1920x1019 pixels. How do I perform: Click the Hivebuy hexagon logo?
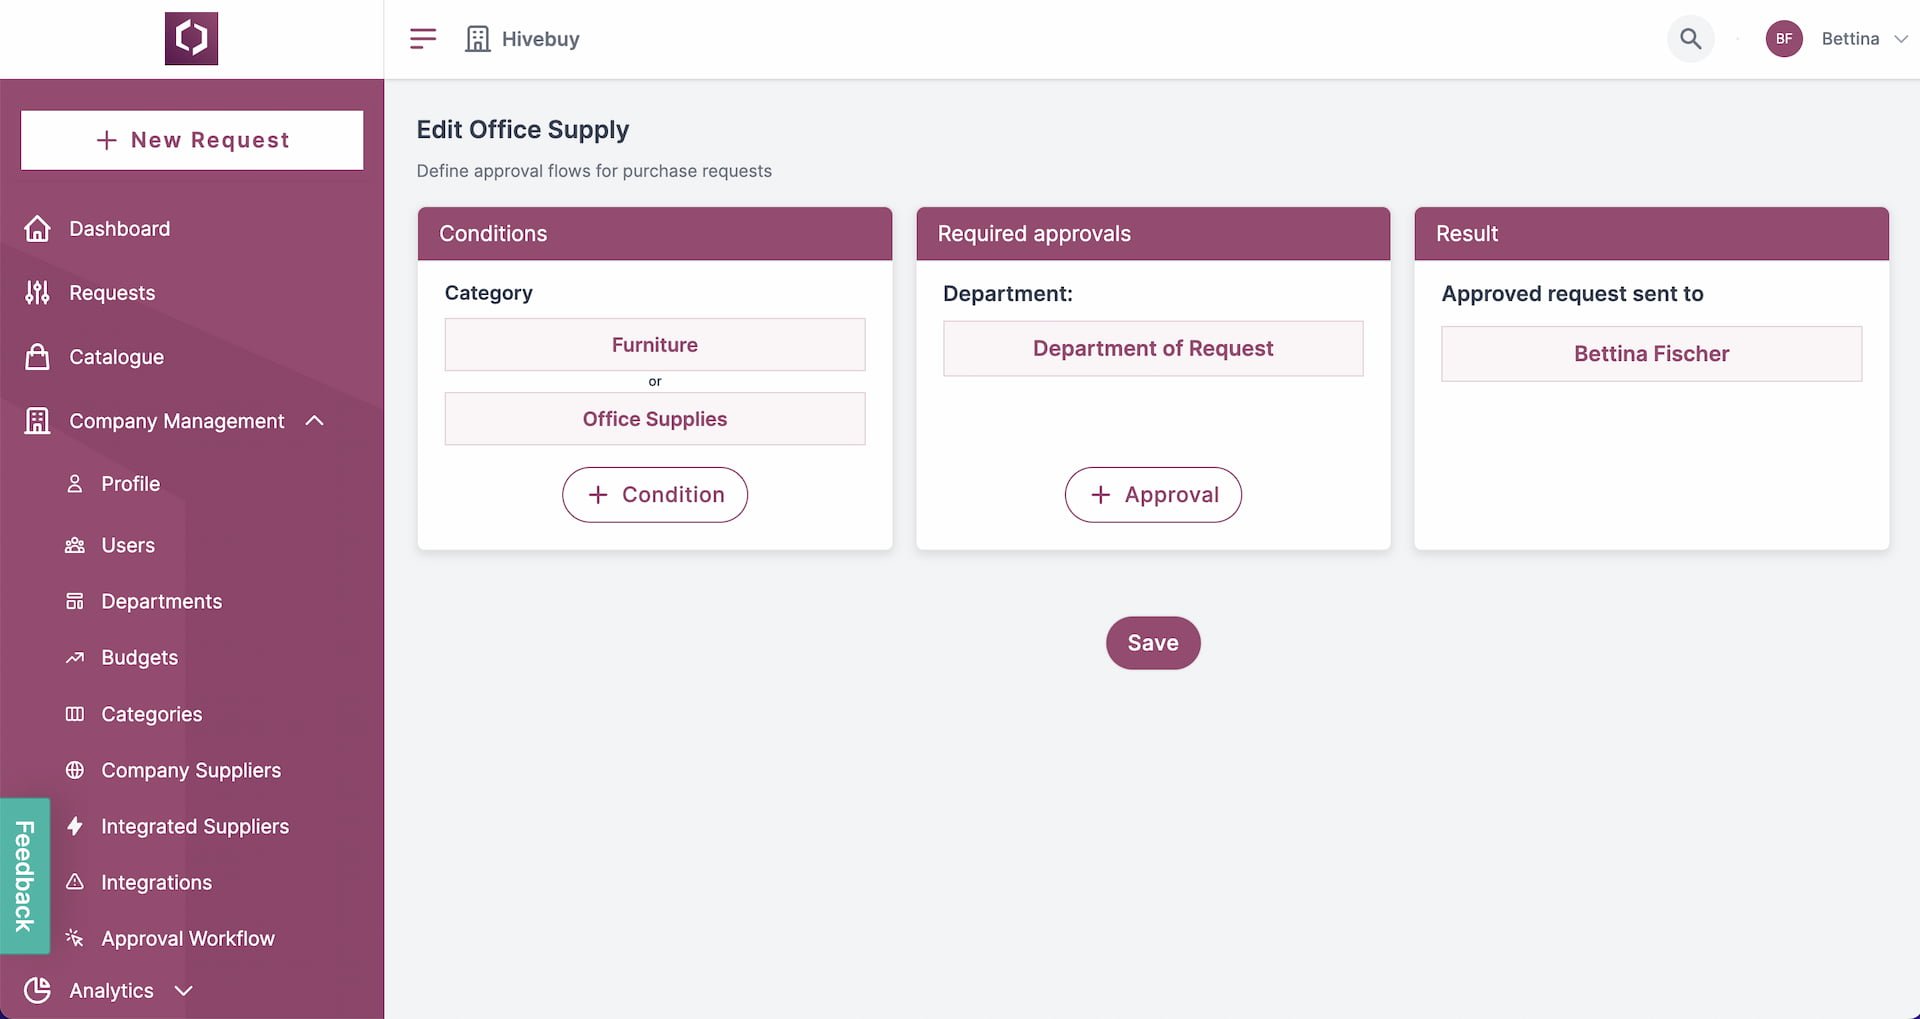click(191, 39)
